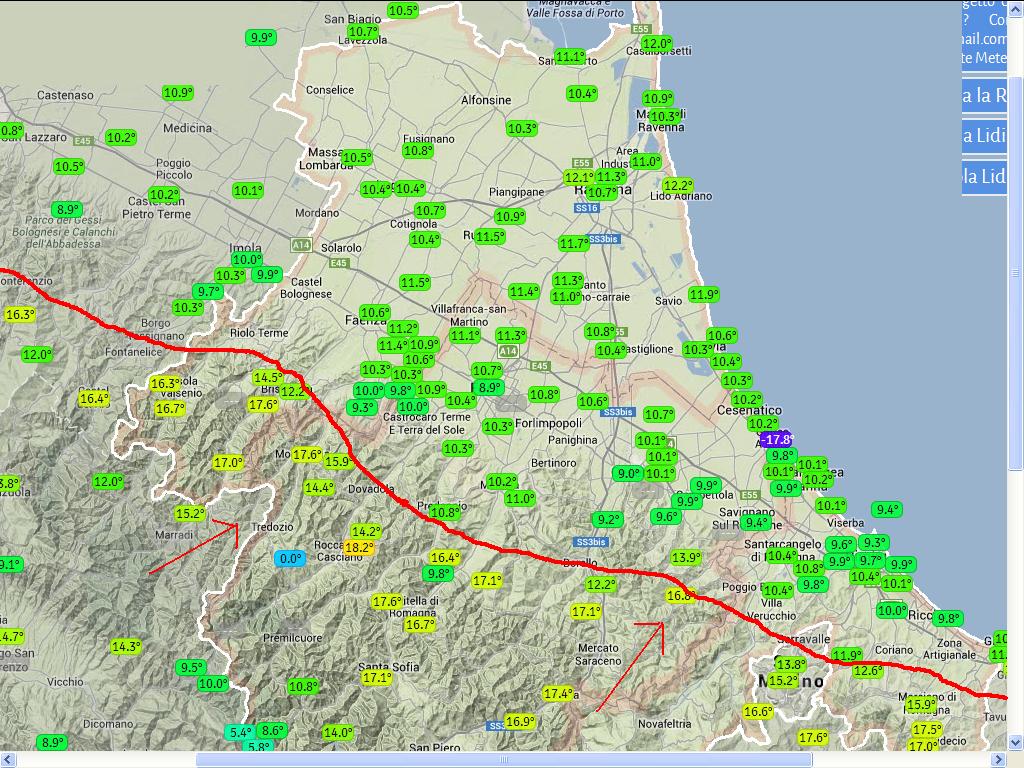Click the 9.5° temperature marker

pos(191,667)
